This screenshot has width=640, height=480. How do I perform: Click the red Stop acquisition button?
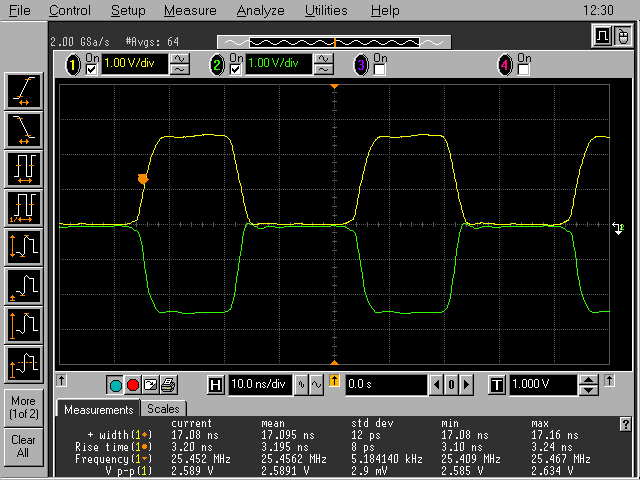(133, 385)
